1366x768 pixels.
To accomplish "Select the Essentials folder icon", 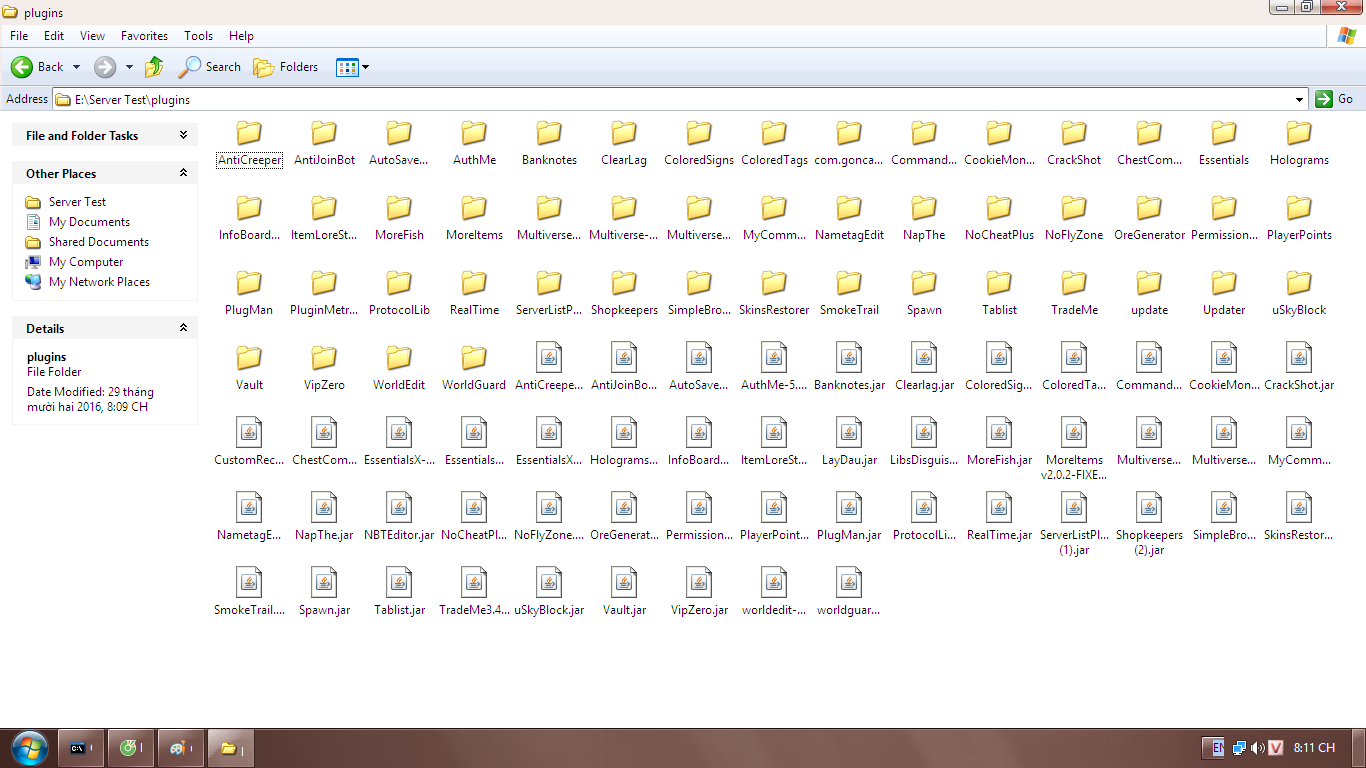I will pyautogui.click(x=1224, y=133).
